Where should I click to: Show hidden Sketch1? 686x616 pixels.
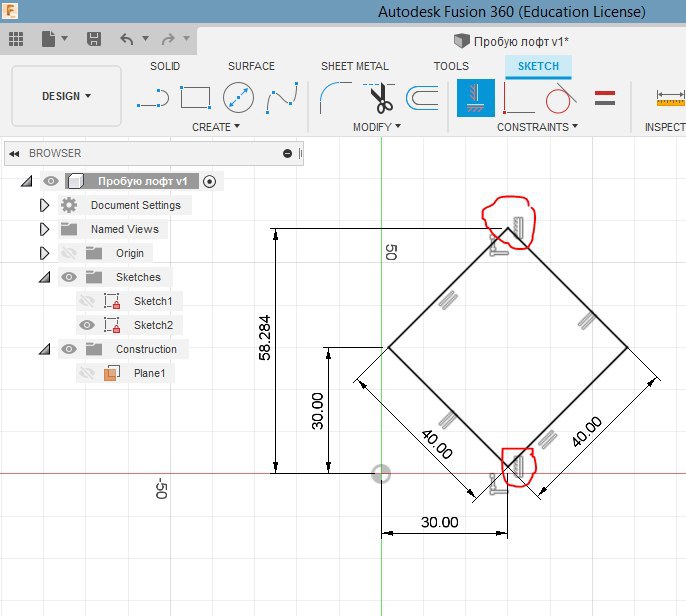pos(87,301)
